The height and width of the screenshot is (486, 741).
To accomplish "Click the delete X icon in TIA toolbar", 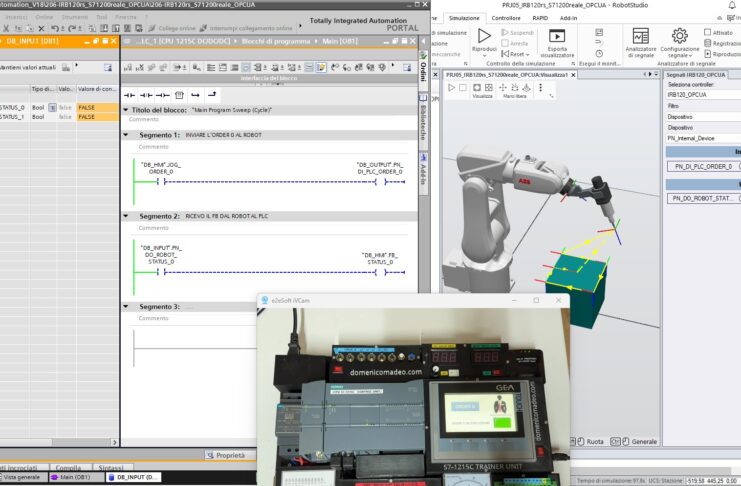I will [x=41, y=28].
